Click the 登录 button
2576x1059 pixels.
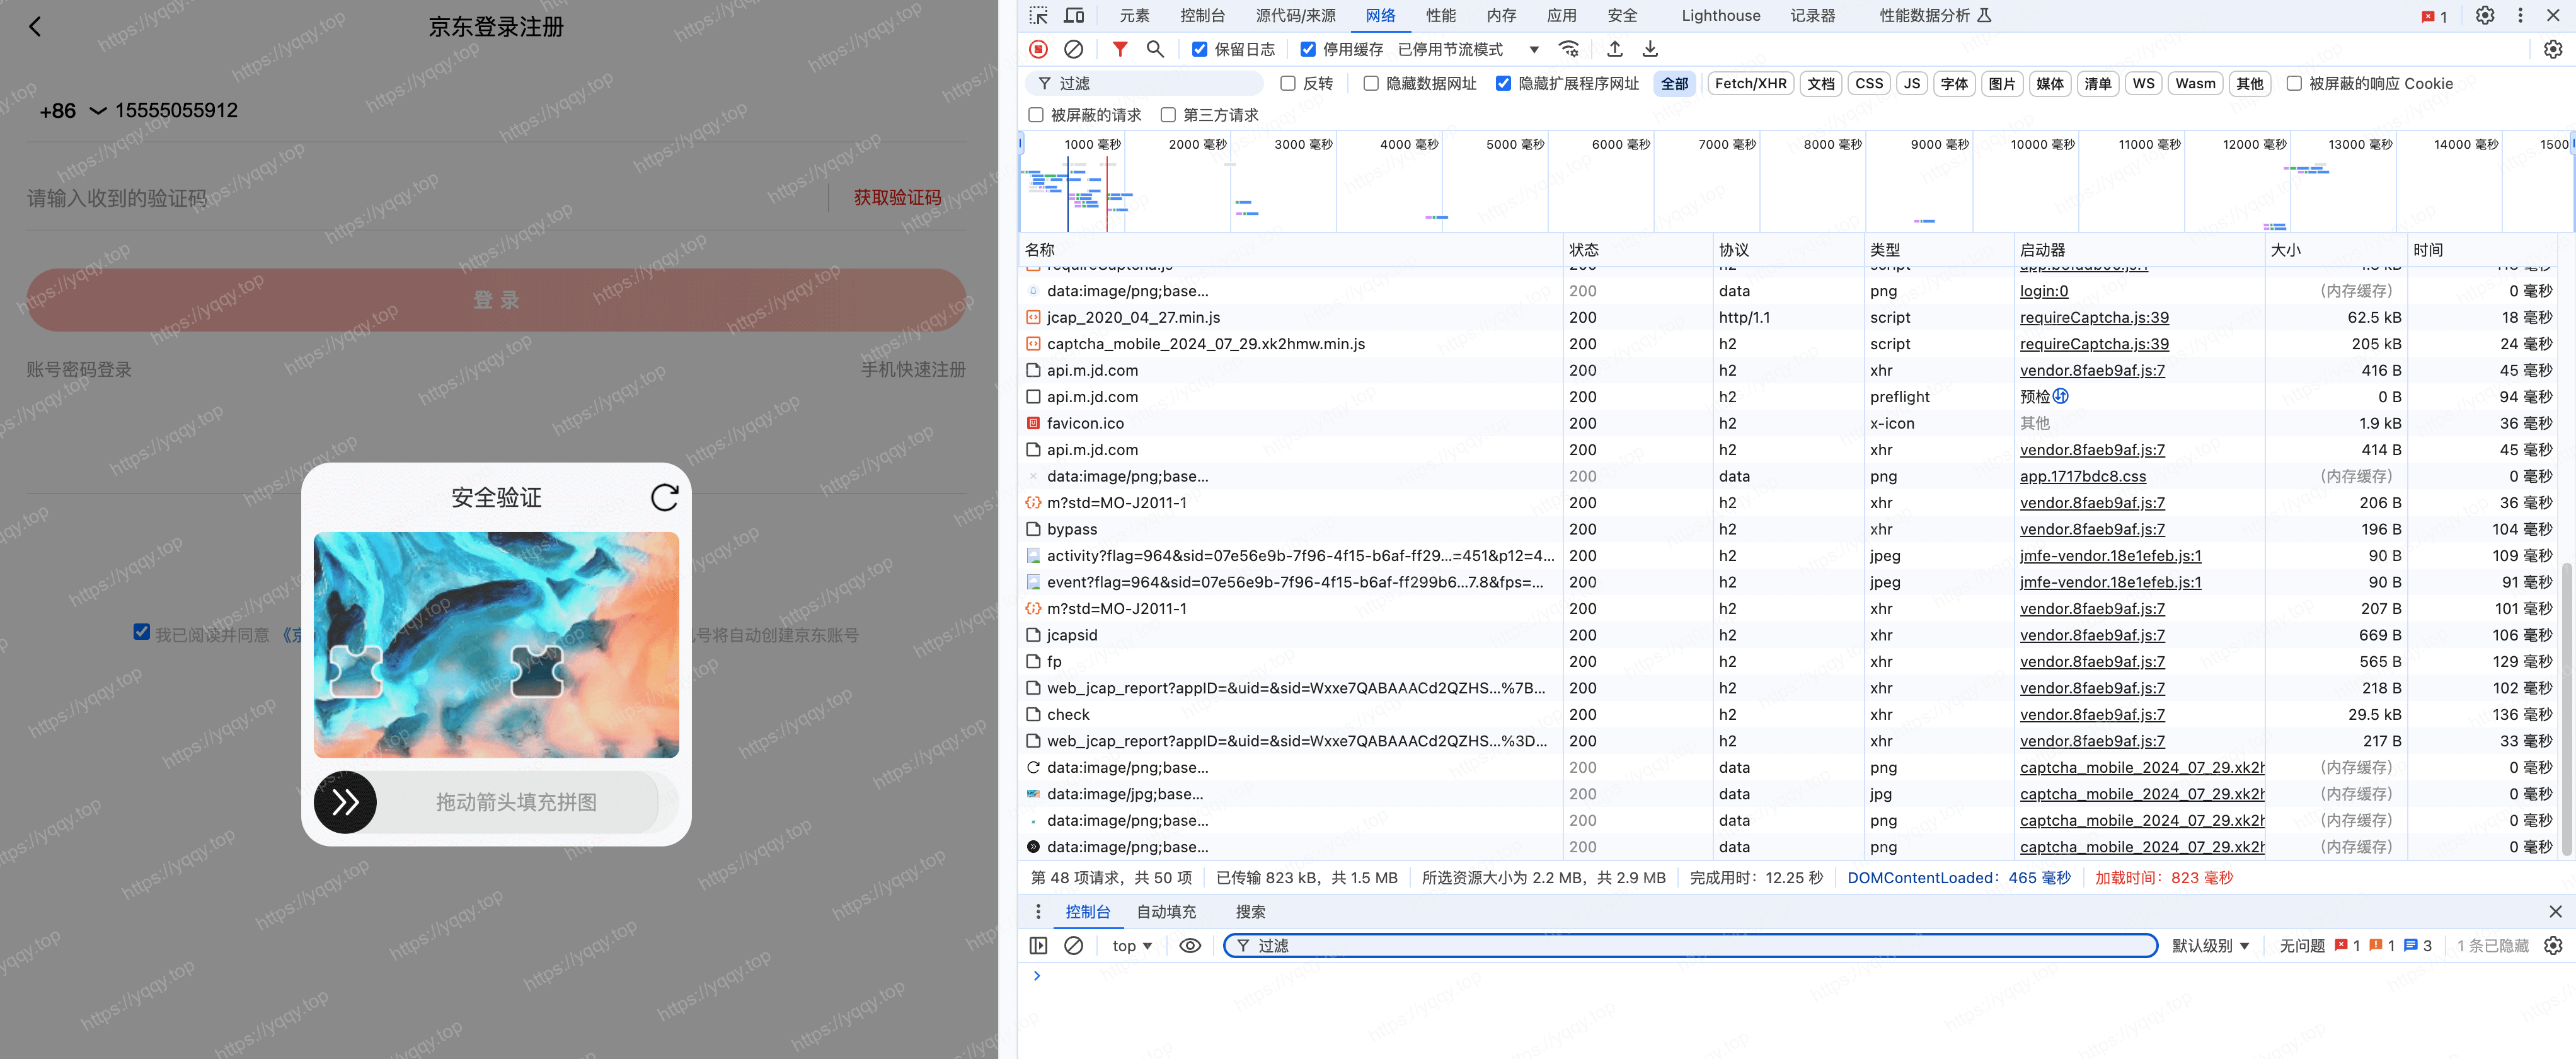(x=496, y=300)
